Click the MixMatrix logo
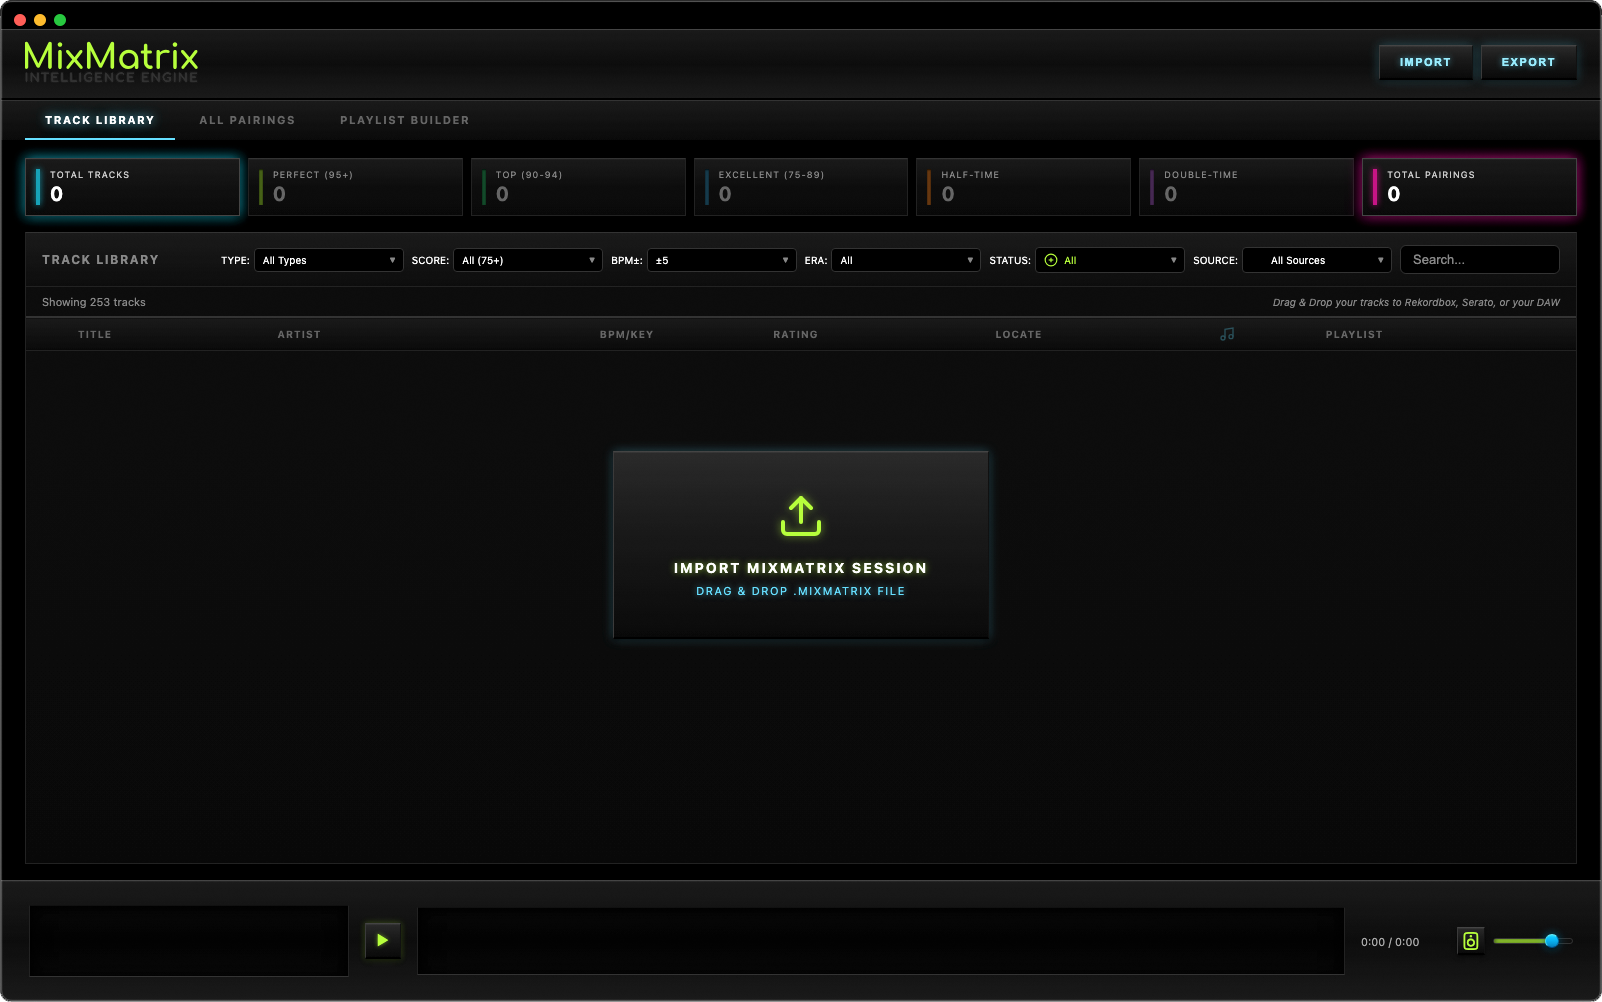 click(111, 57)
